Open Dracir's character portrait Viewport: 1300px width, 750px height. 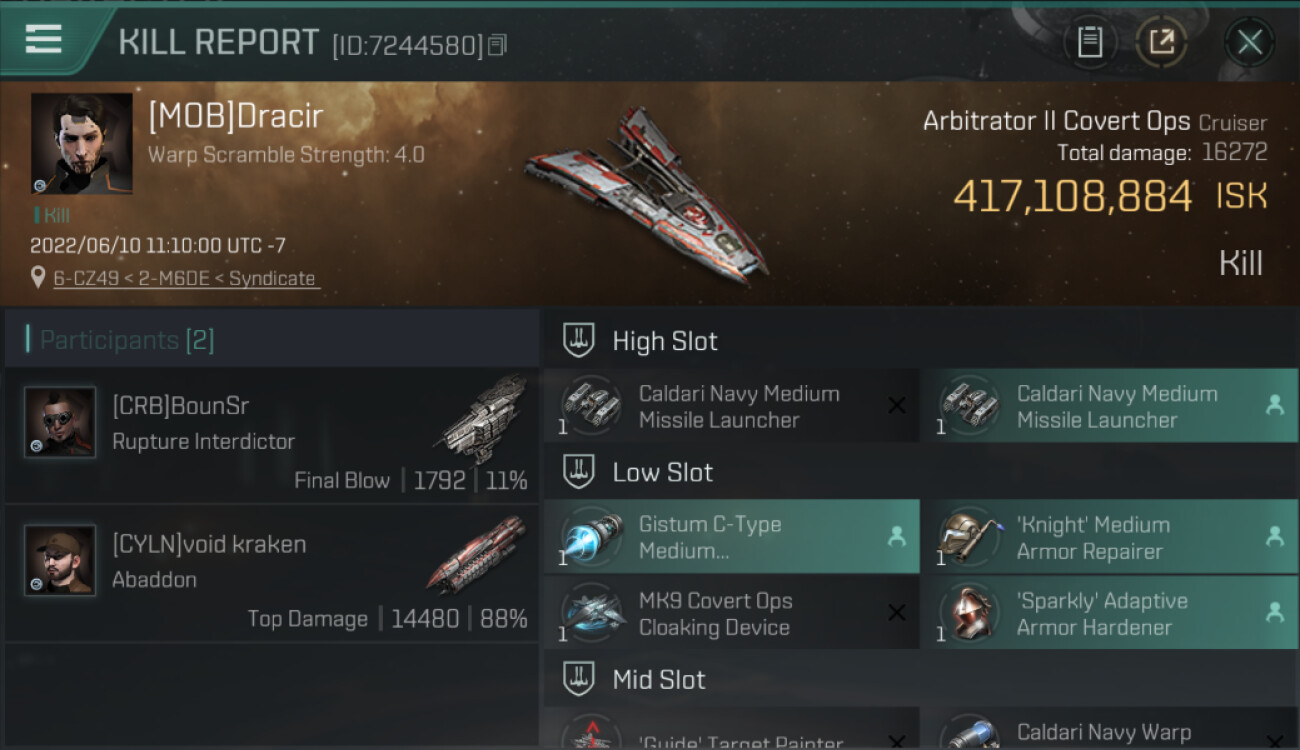(x=82, y=144)
